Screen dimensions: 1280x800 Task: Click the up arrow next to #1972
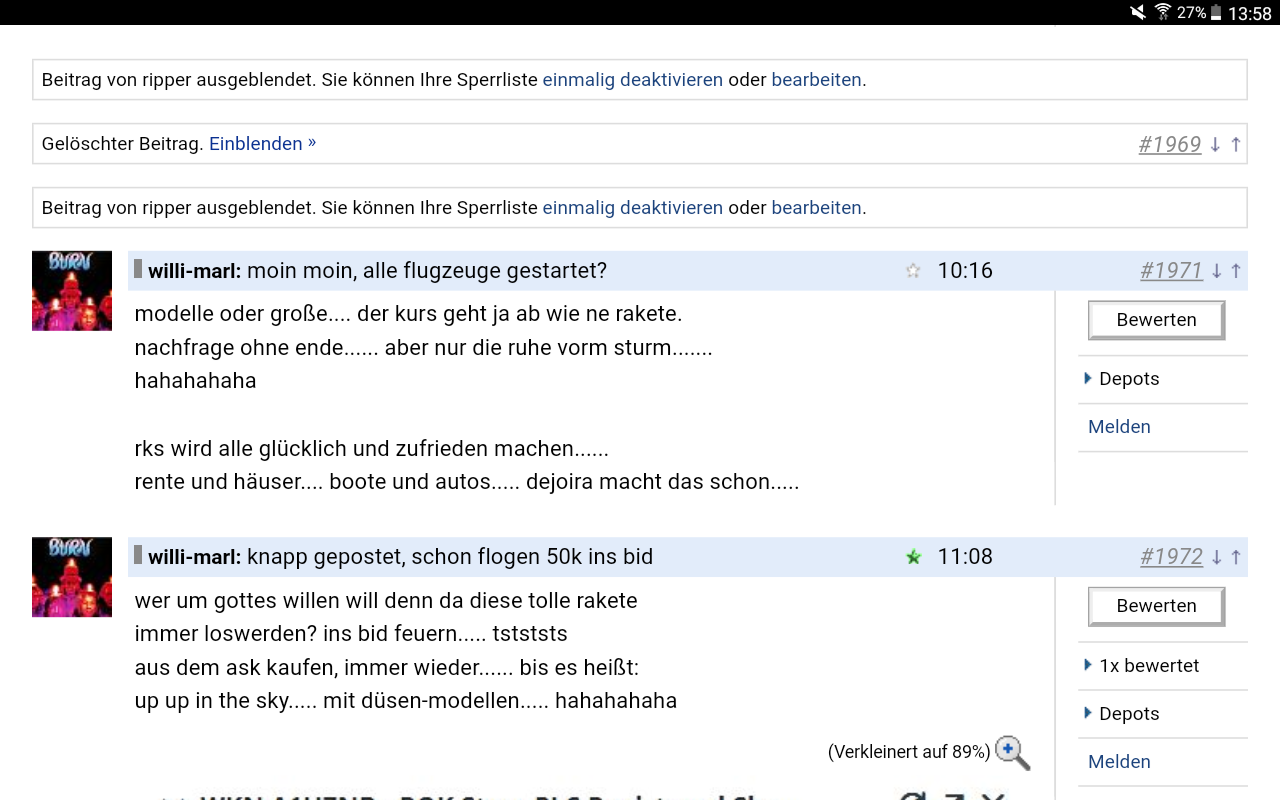1235,557
